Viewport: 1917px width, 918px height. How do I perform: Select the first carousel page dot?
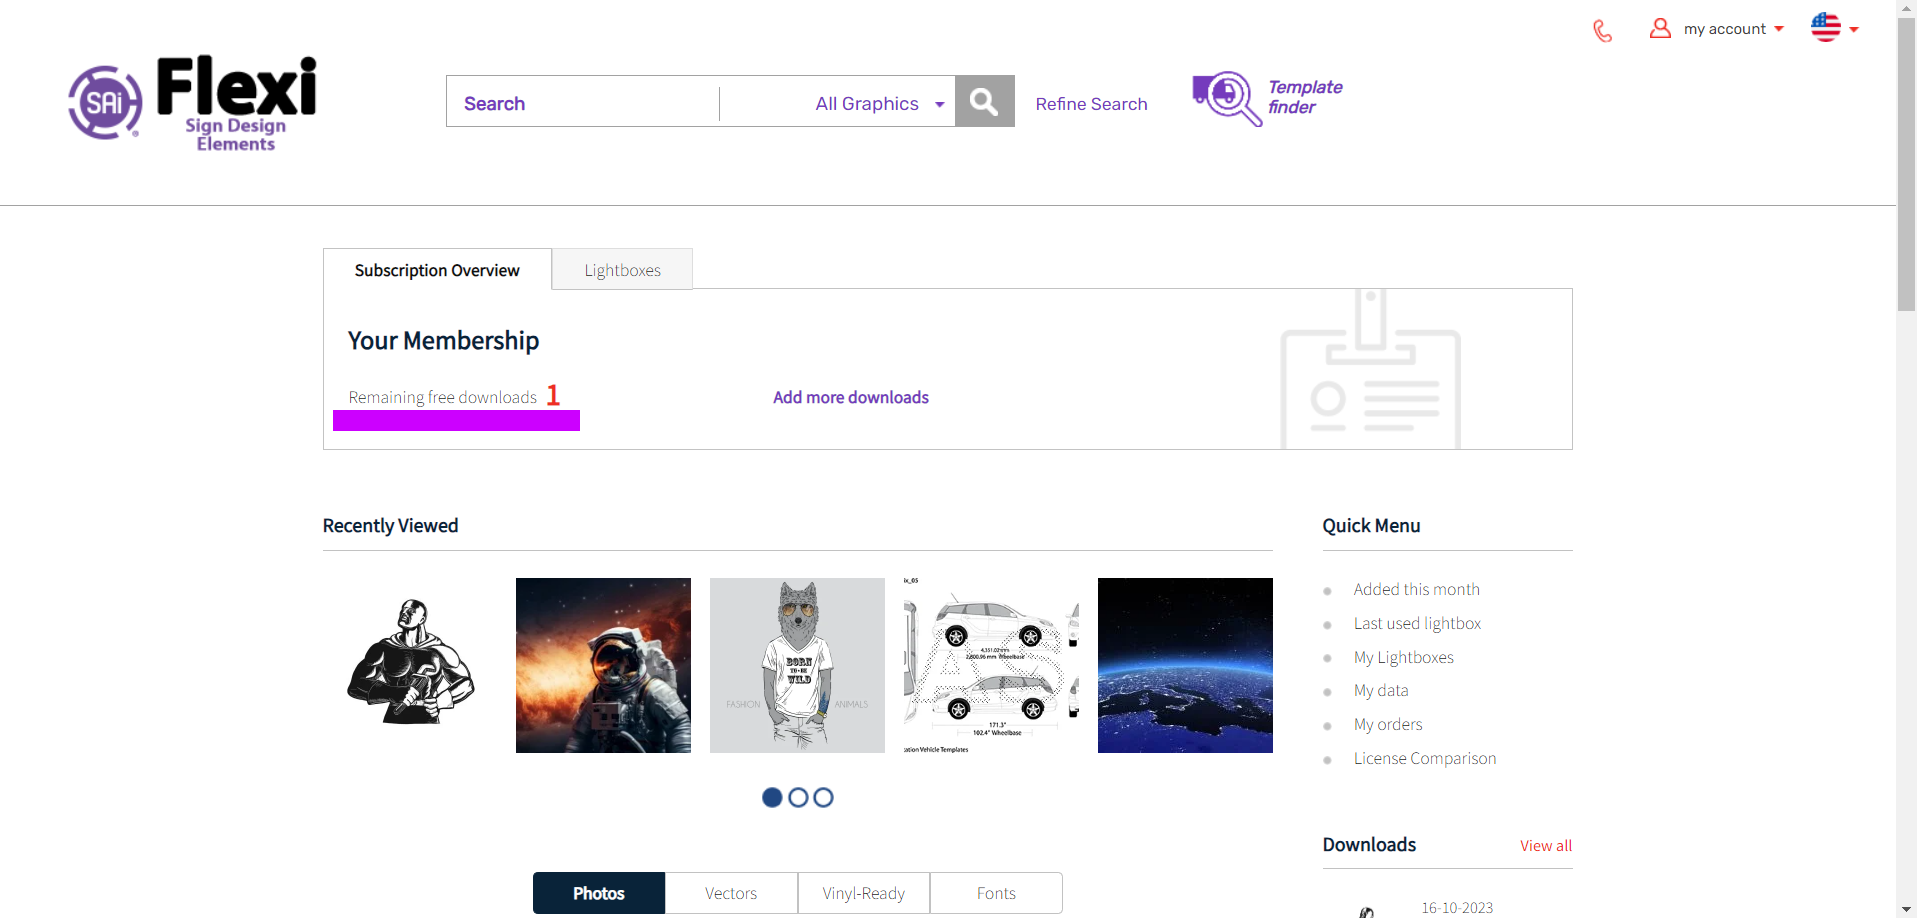(x=771, y=797)
